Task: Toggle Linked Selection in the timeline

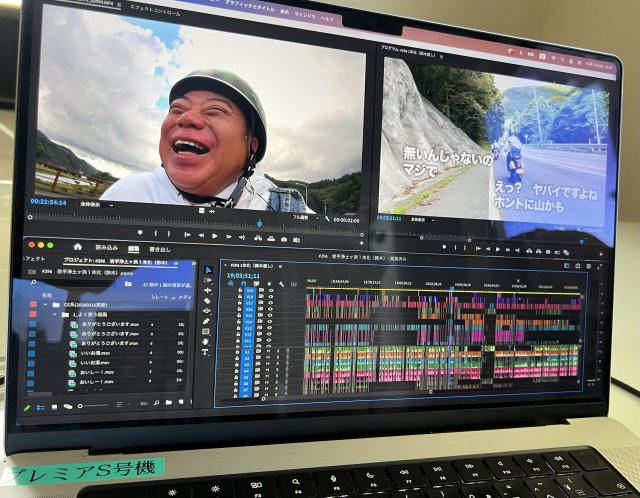Action: click(x=256, y=283)
